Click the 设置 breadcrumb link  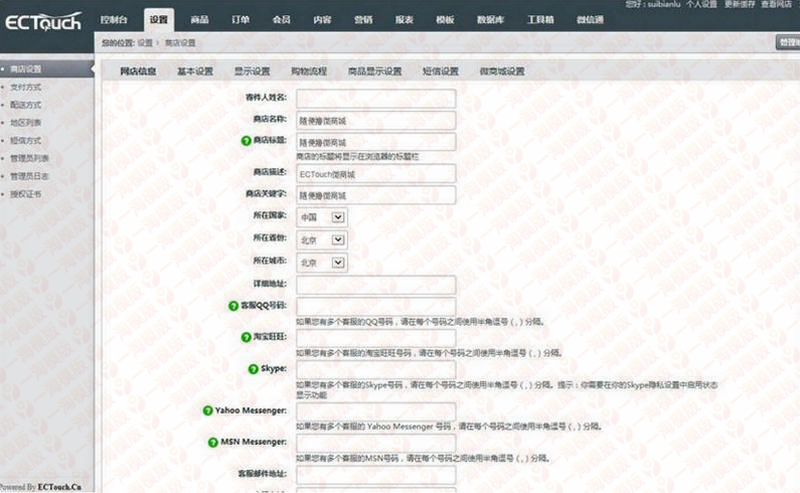(x=145, y=43)
